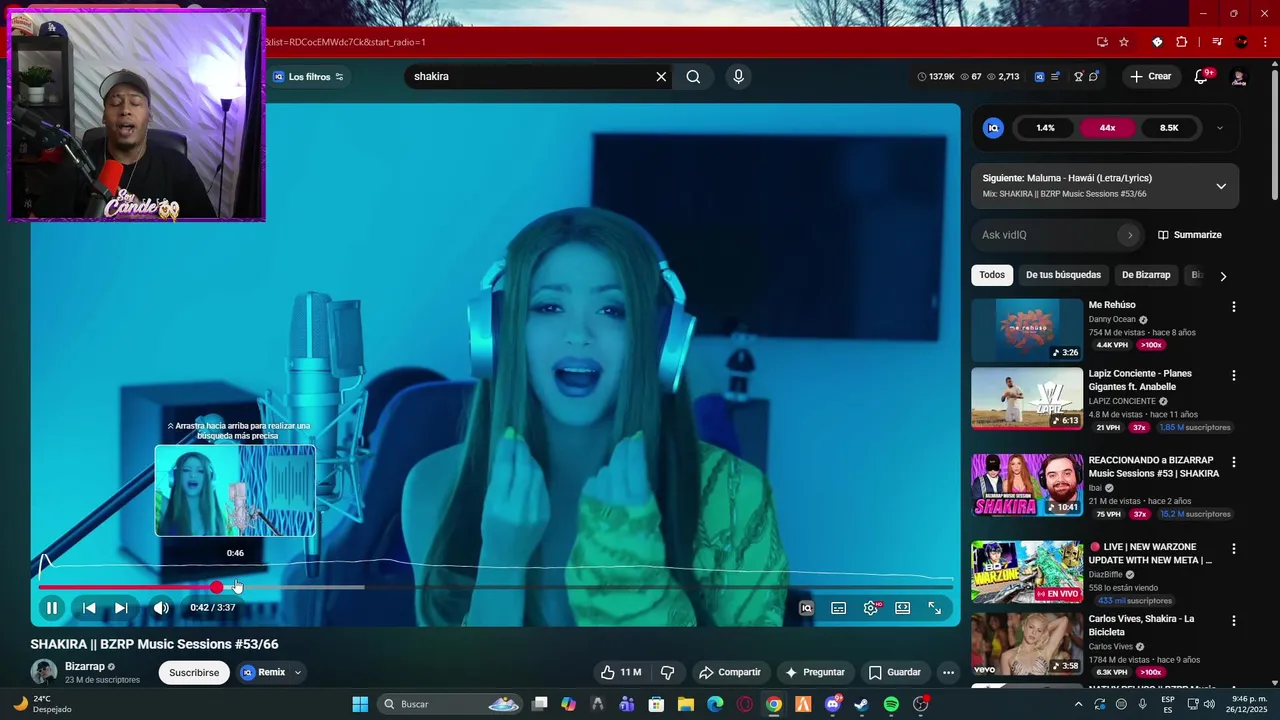The height and width of the screenshot is (720, 1280).
Task: Skip to the next video
Action: tap(121, 608)
